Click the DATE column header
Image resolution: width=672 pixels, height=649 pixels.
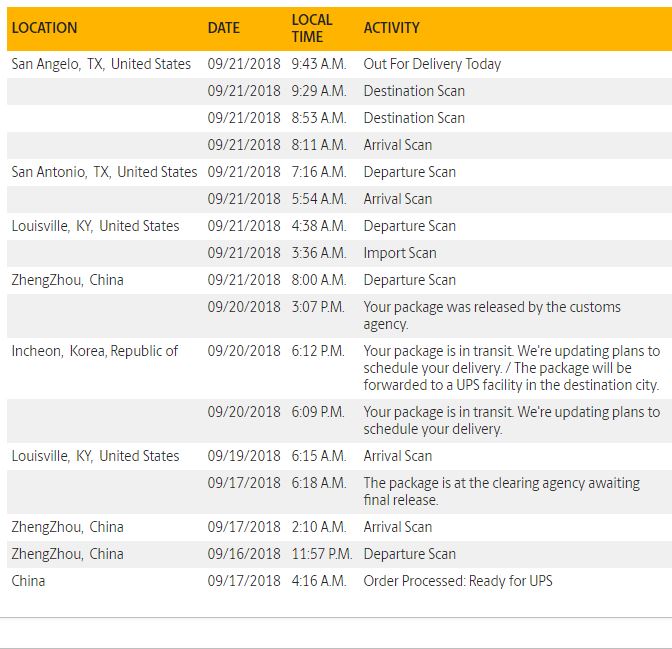pyautogui.click(x=223, y=28)
